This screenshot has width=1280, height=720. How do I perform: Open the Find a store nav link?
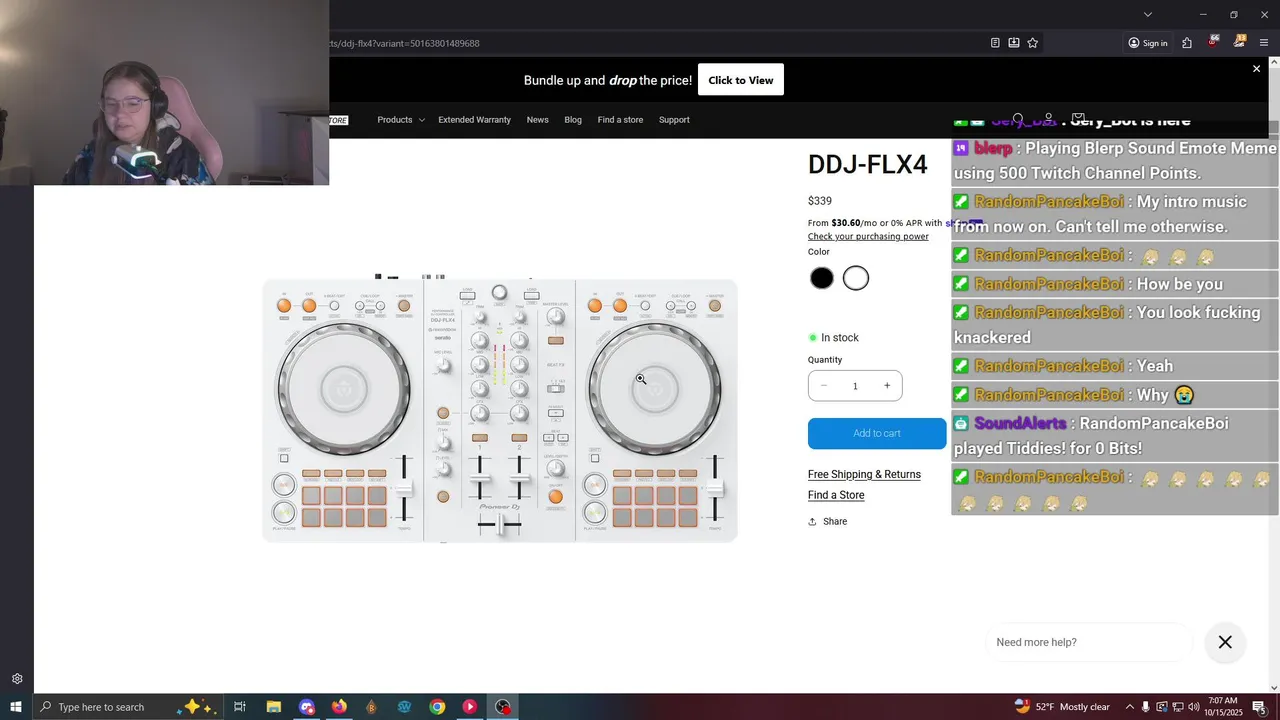click(x=620, y=120)
